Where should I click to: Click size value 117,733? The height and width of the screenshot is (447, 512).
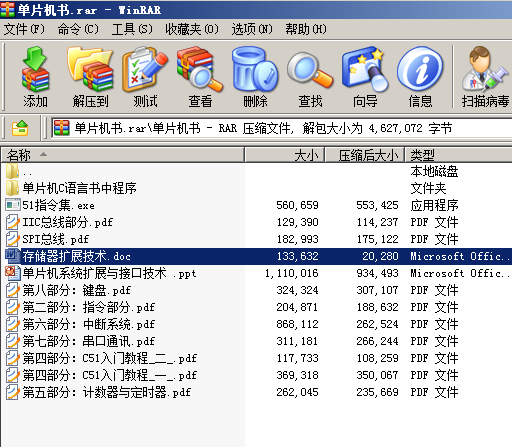(297, 358)
